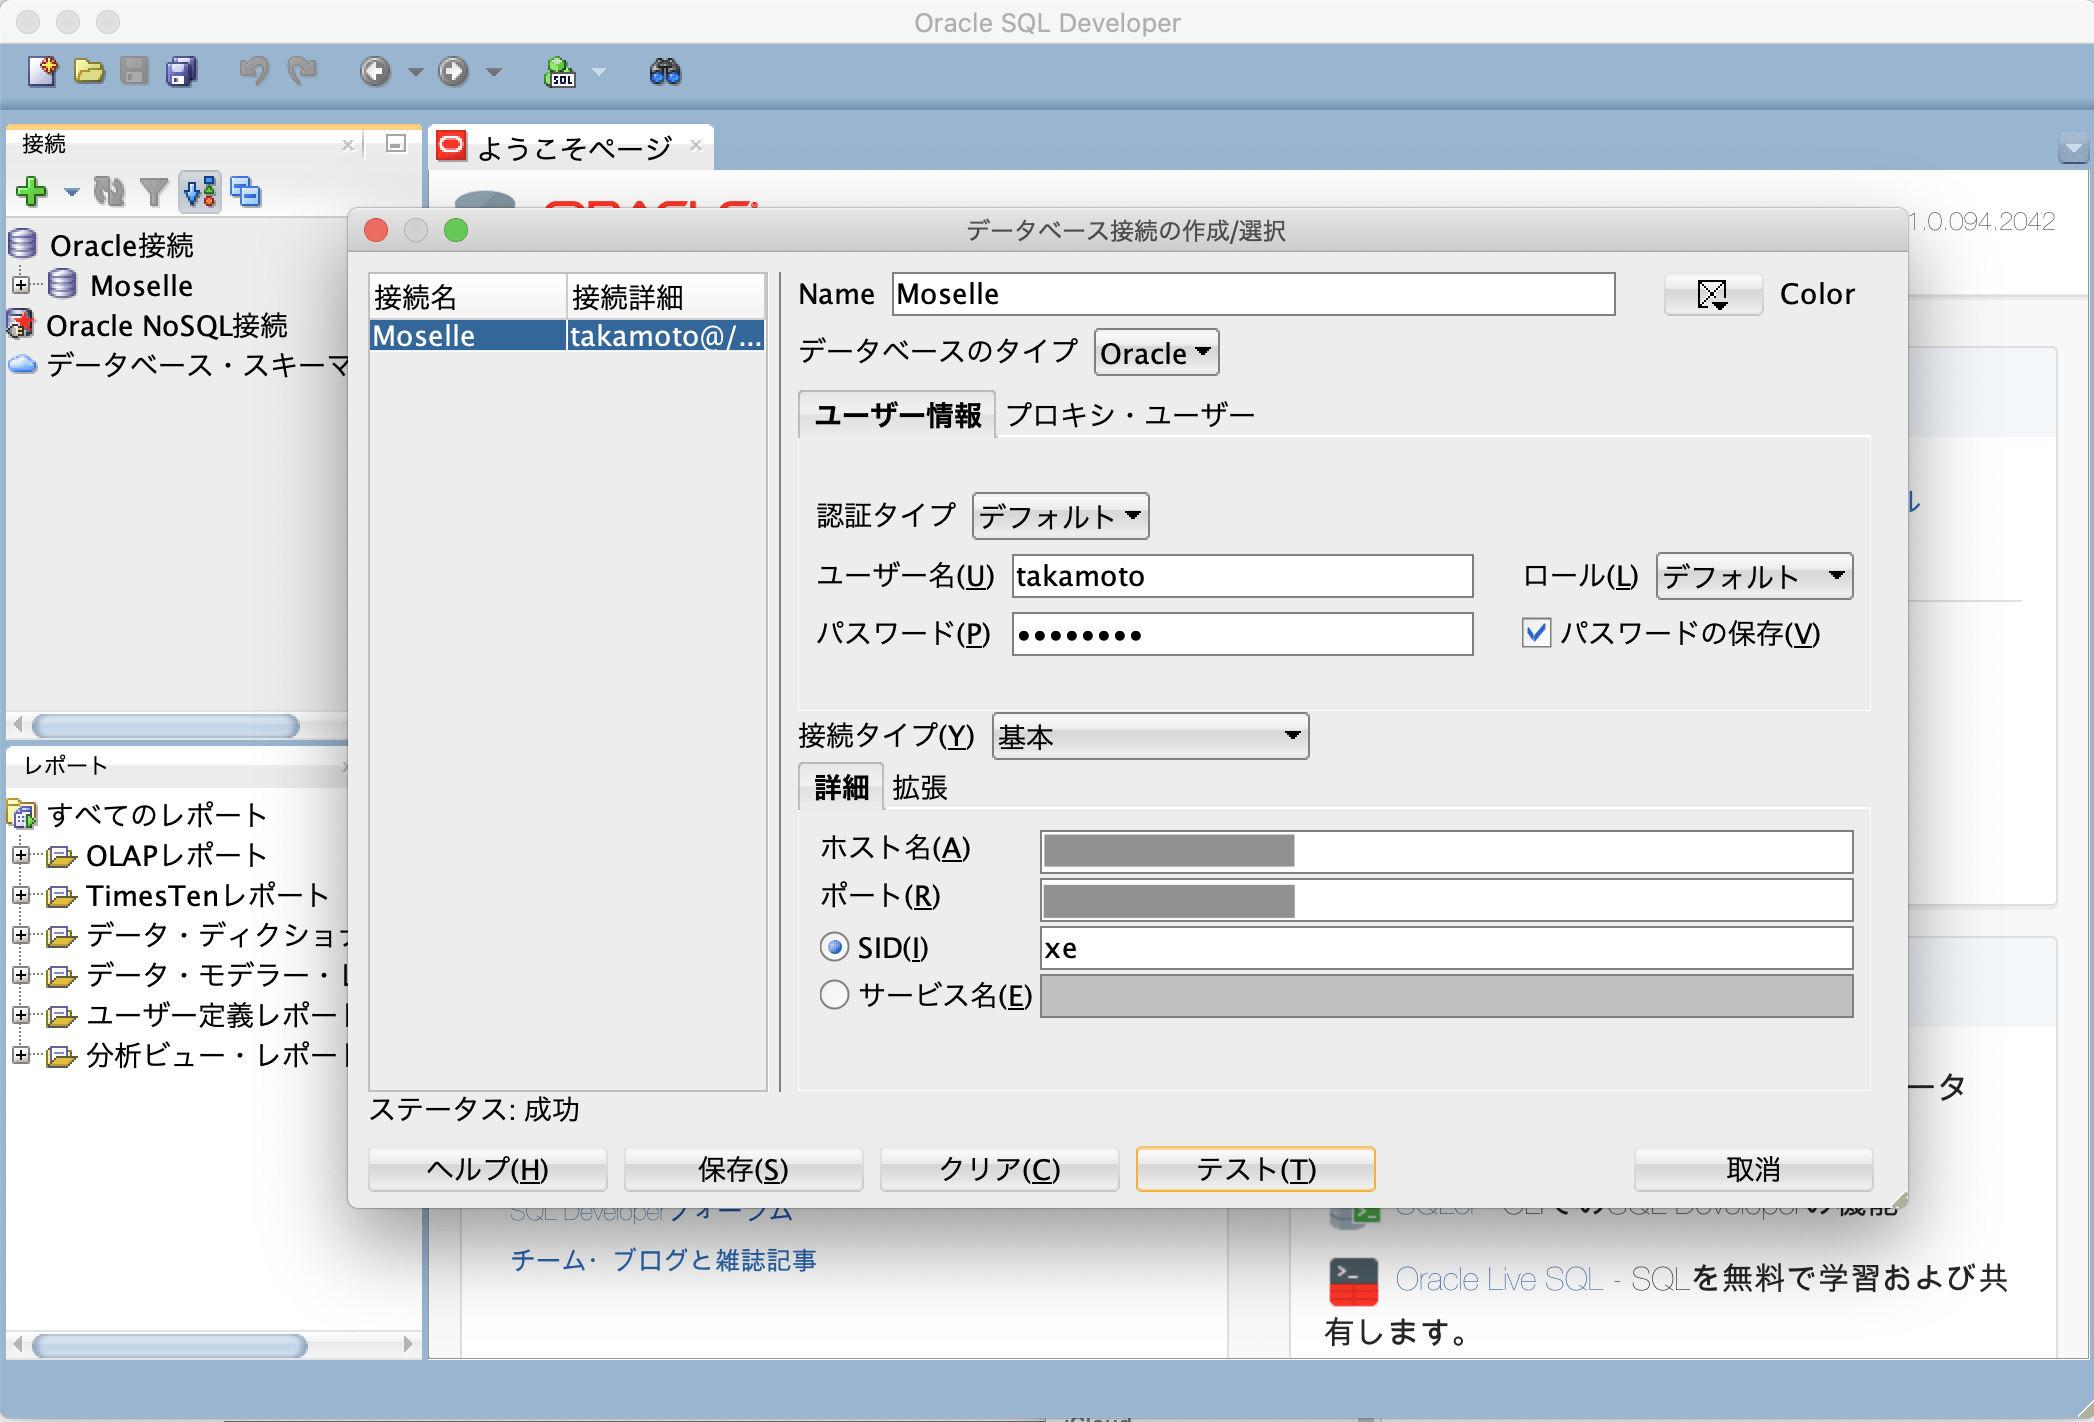Switch to the user info tab
Viewport: 2094px width, 1422px height.
(x=897, y=415)
